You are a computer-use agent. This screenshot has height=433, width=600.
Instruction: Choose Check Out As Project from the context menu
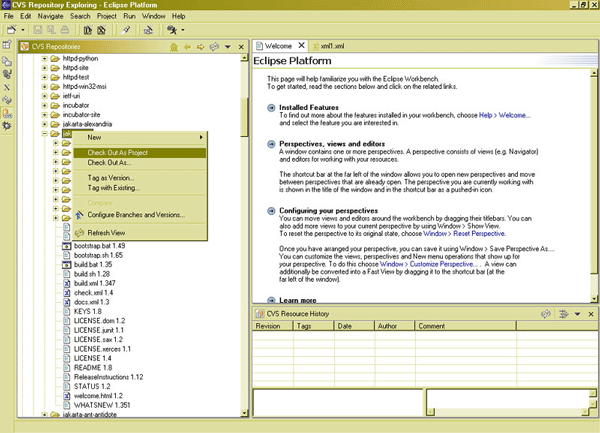(x=140, y=153)
